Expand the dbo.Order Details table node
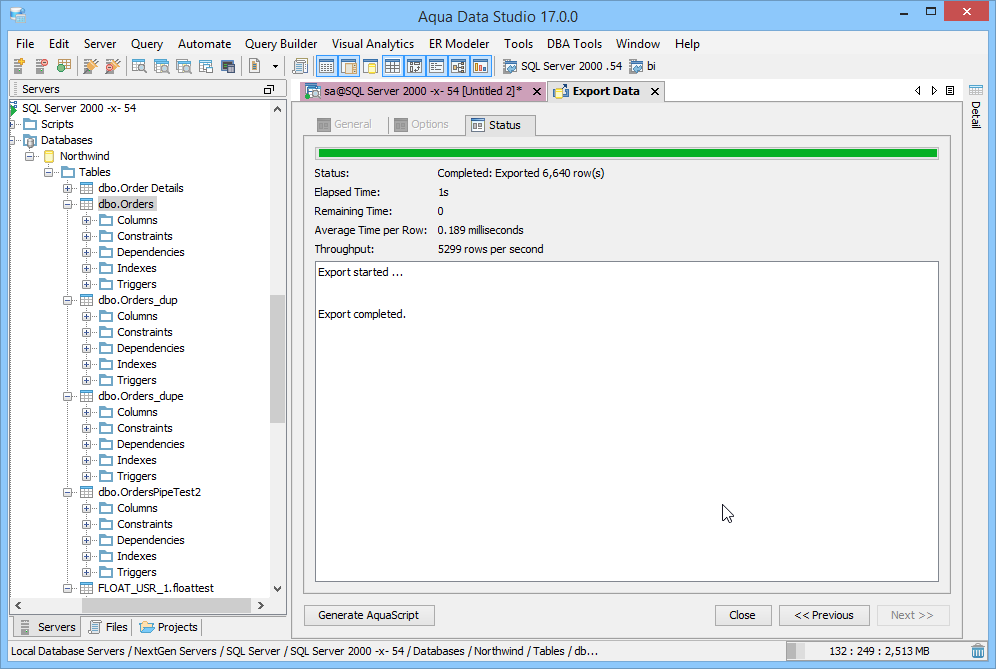 [67, 189]
